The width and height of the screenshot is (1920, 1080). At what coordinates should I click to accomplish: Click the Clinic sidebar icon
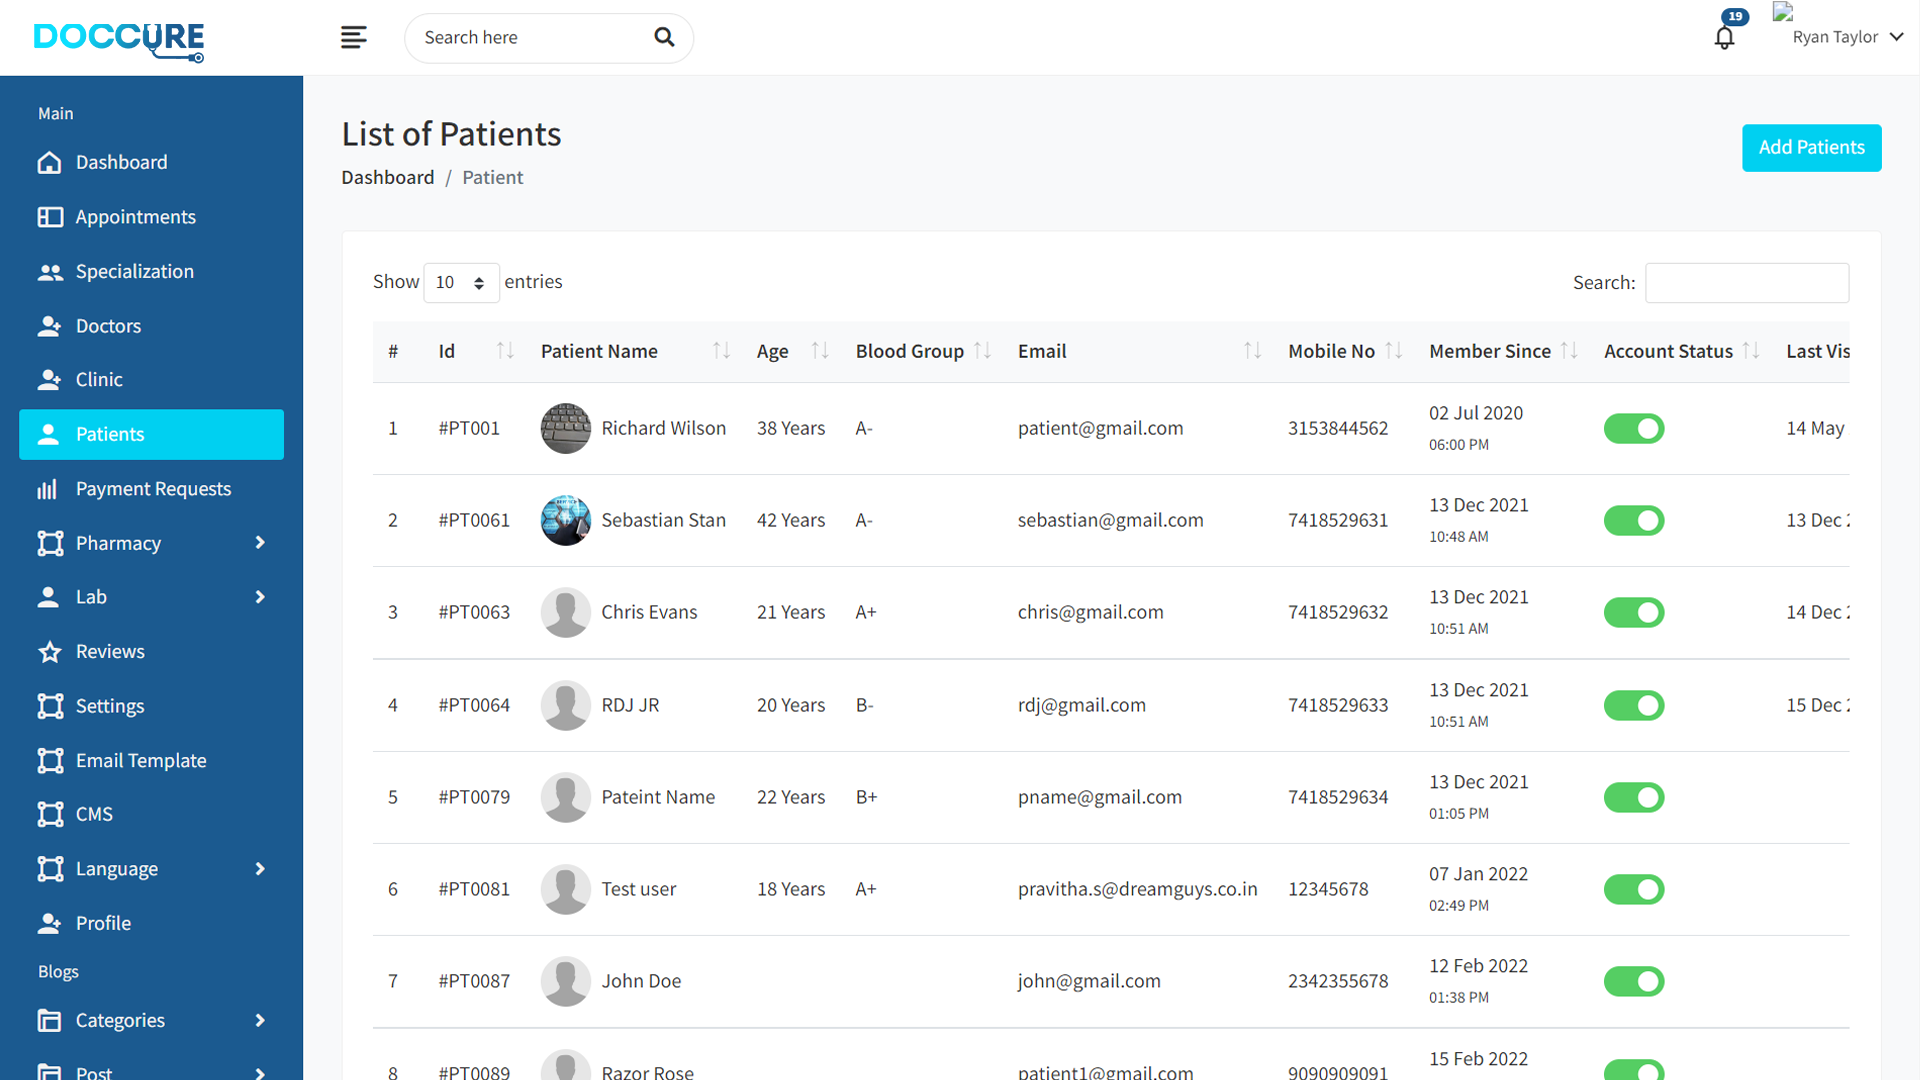click(49, 380)
